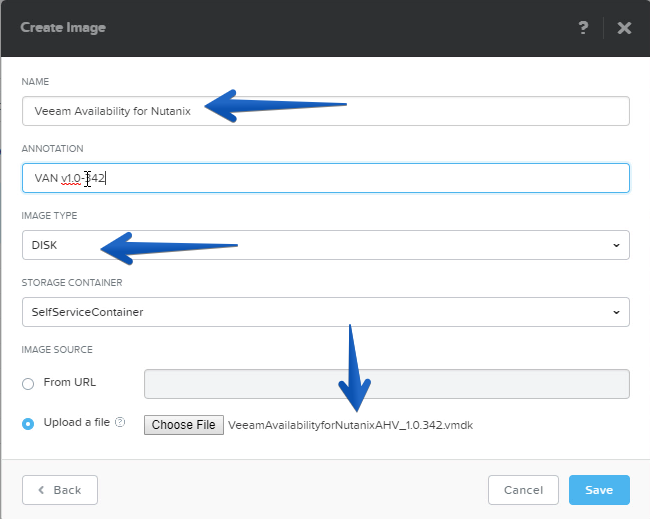Click the IMAGE TYPE label

49,216
